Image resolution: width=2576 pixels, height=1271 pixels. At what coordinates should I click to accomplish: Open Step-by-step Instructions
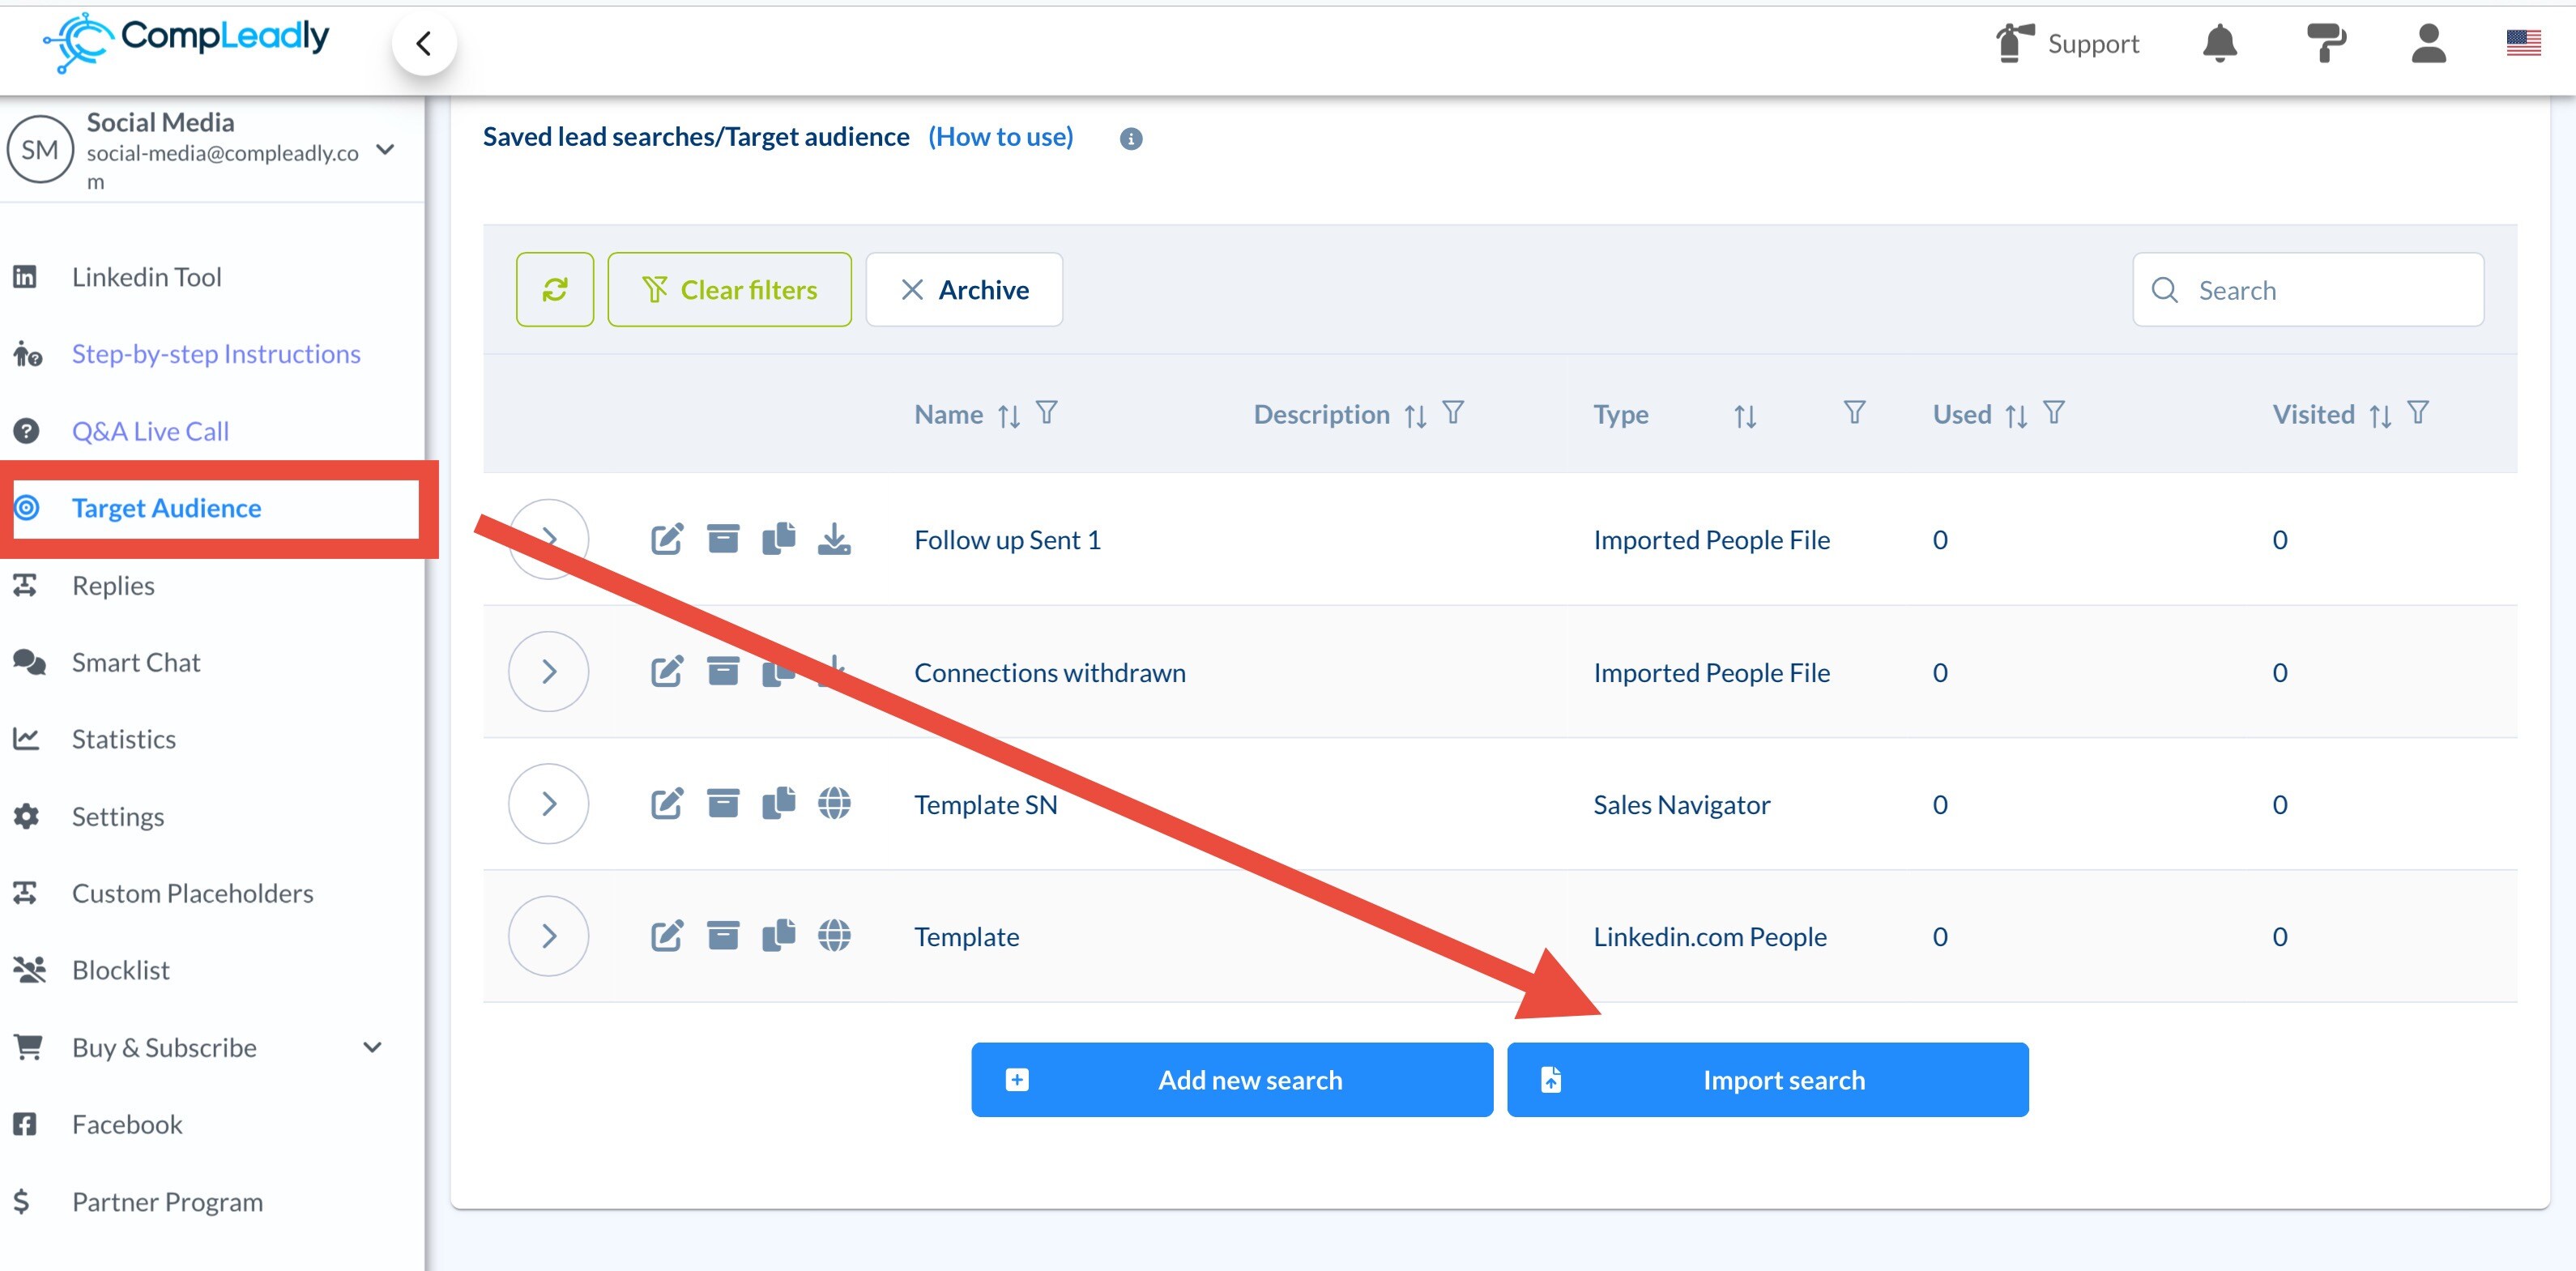click(x=216, y=353)
